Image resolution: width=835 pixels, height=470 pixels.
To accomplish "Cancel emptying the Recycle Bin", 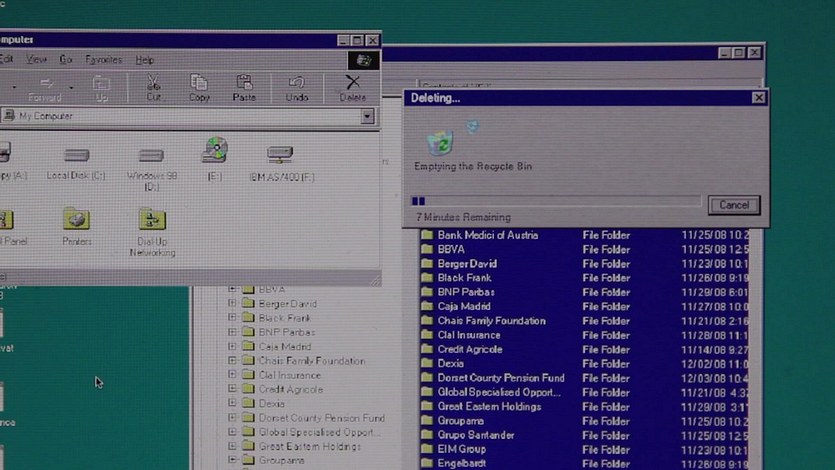I will tap(733, 205).
